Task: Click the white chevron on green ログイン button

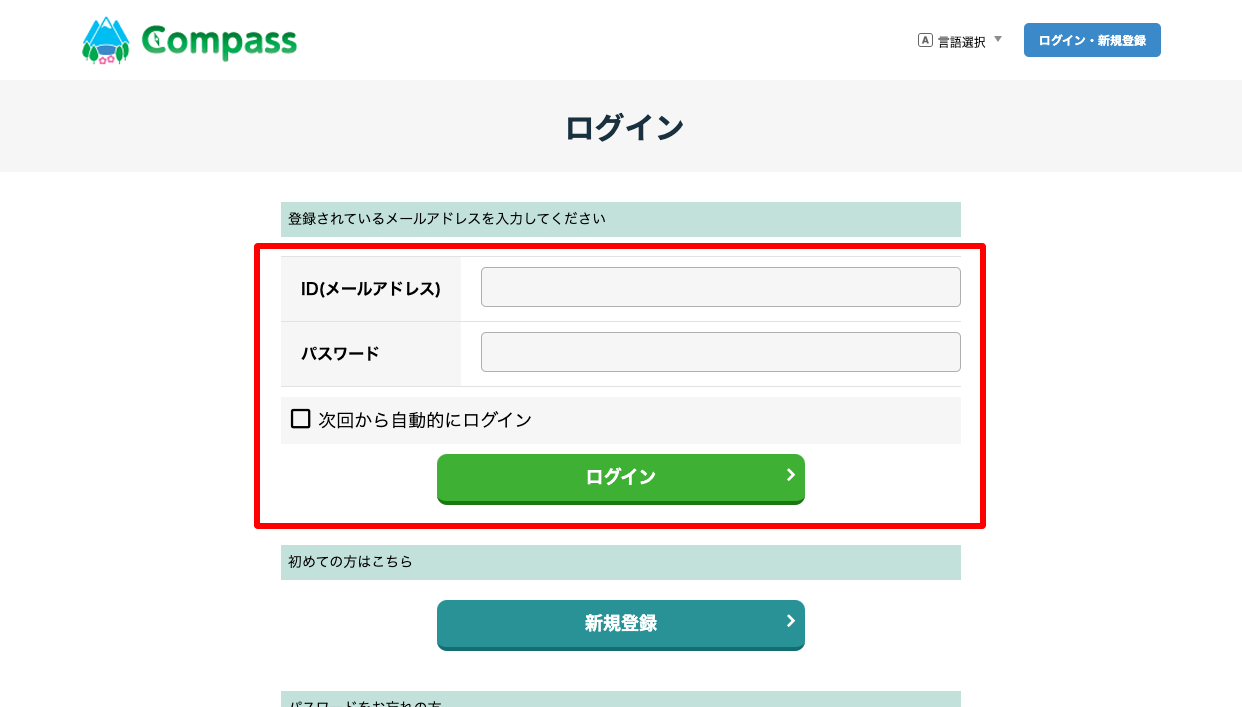Action: tap(790, 475)
